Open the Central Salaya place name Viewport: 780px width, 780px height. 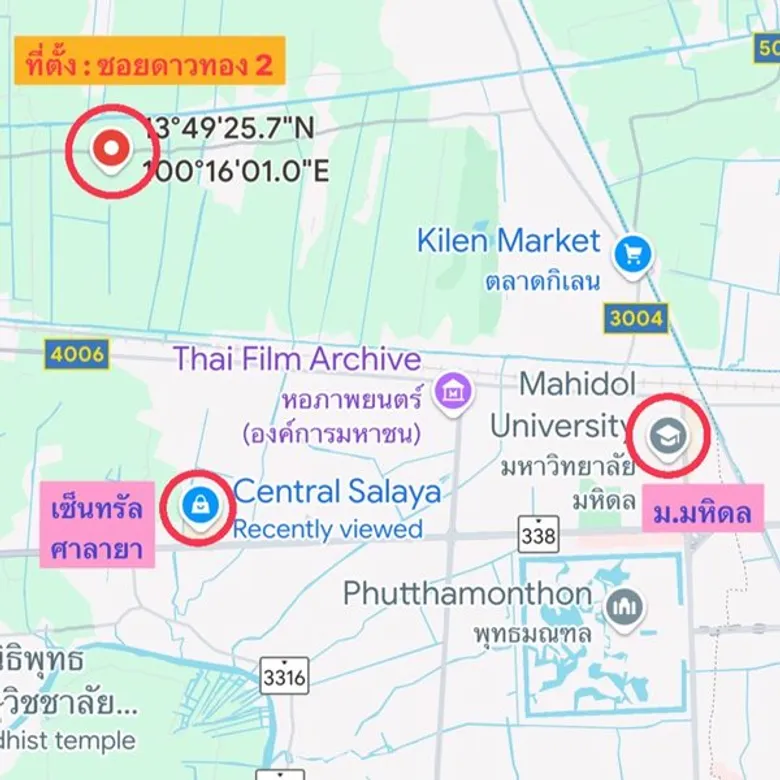point(337,491)
